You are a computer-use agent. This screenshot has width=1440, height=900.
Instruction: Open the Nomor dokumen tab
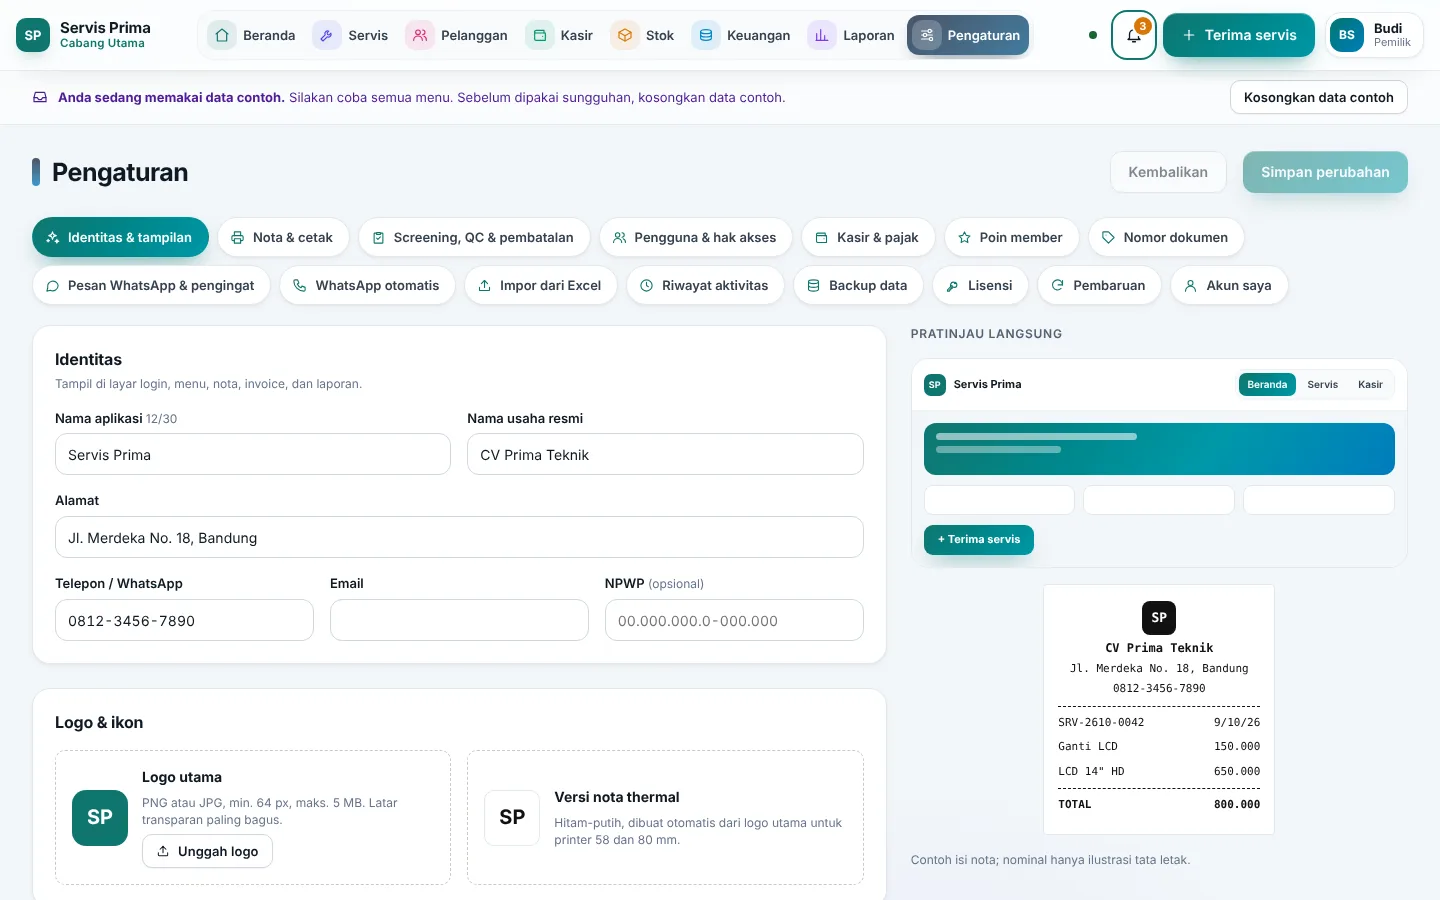pyautogui.click(x=1166, y=237)
